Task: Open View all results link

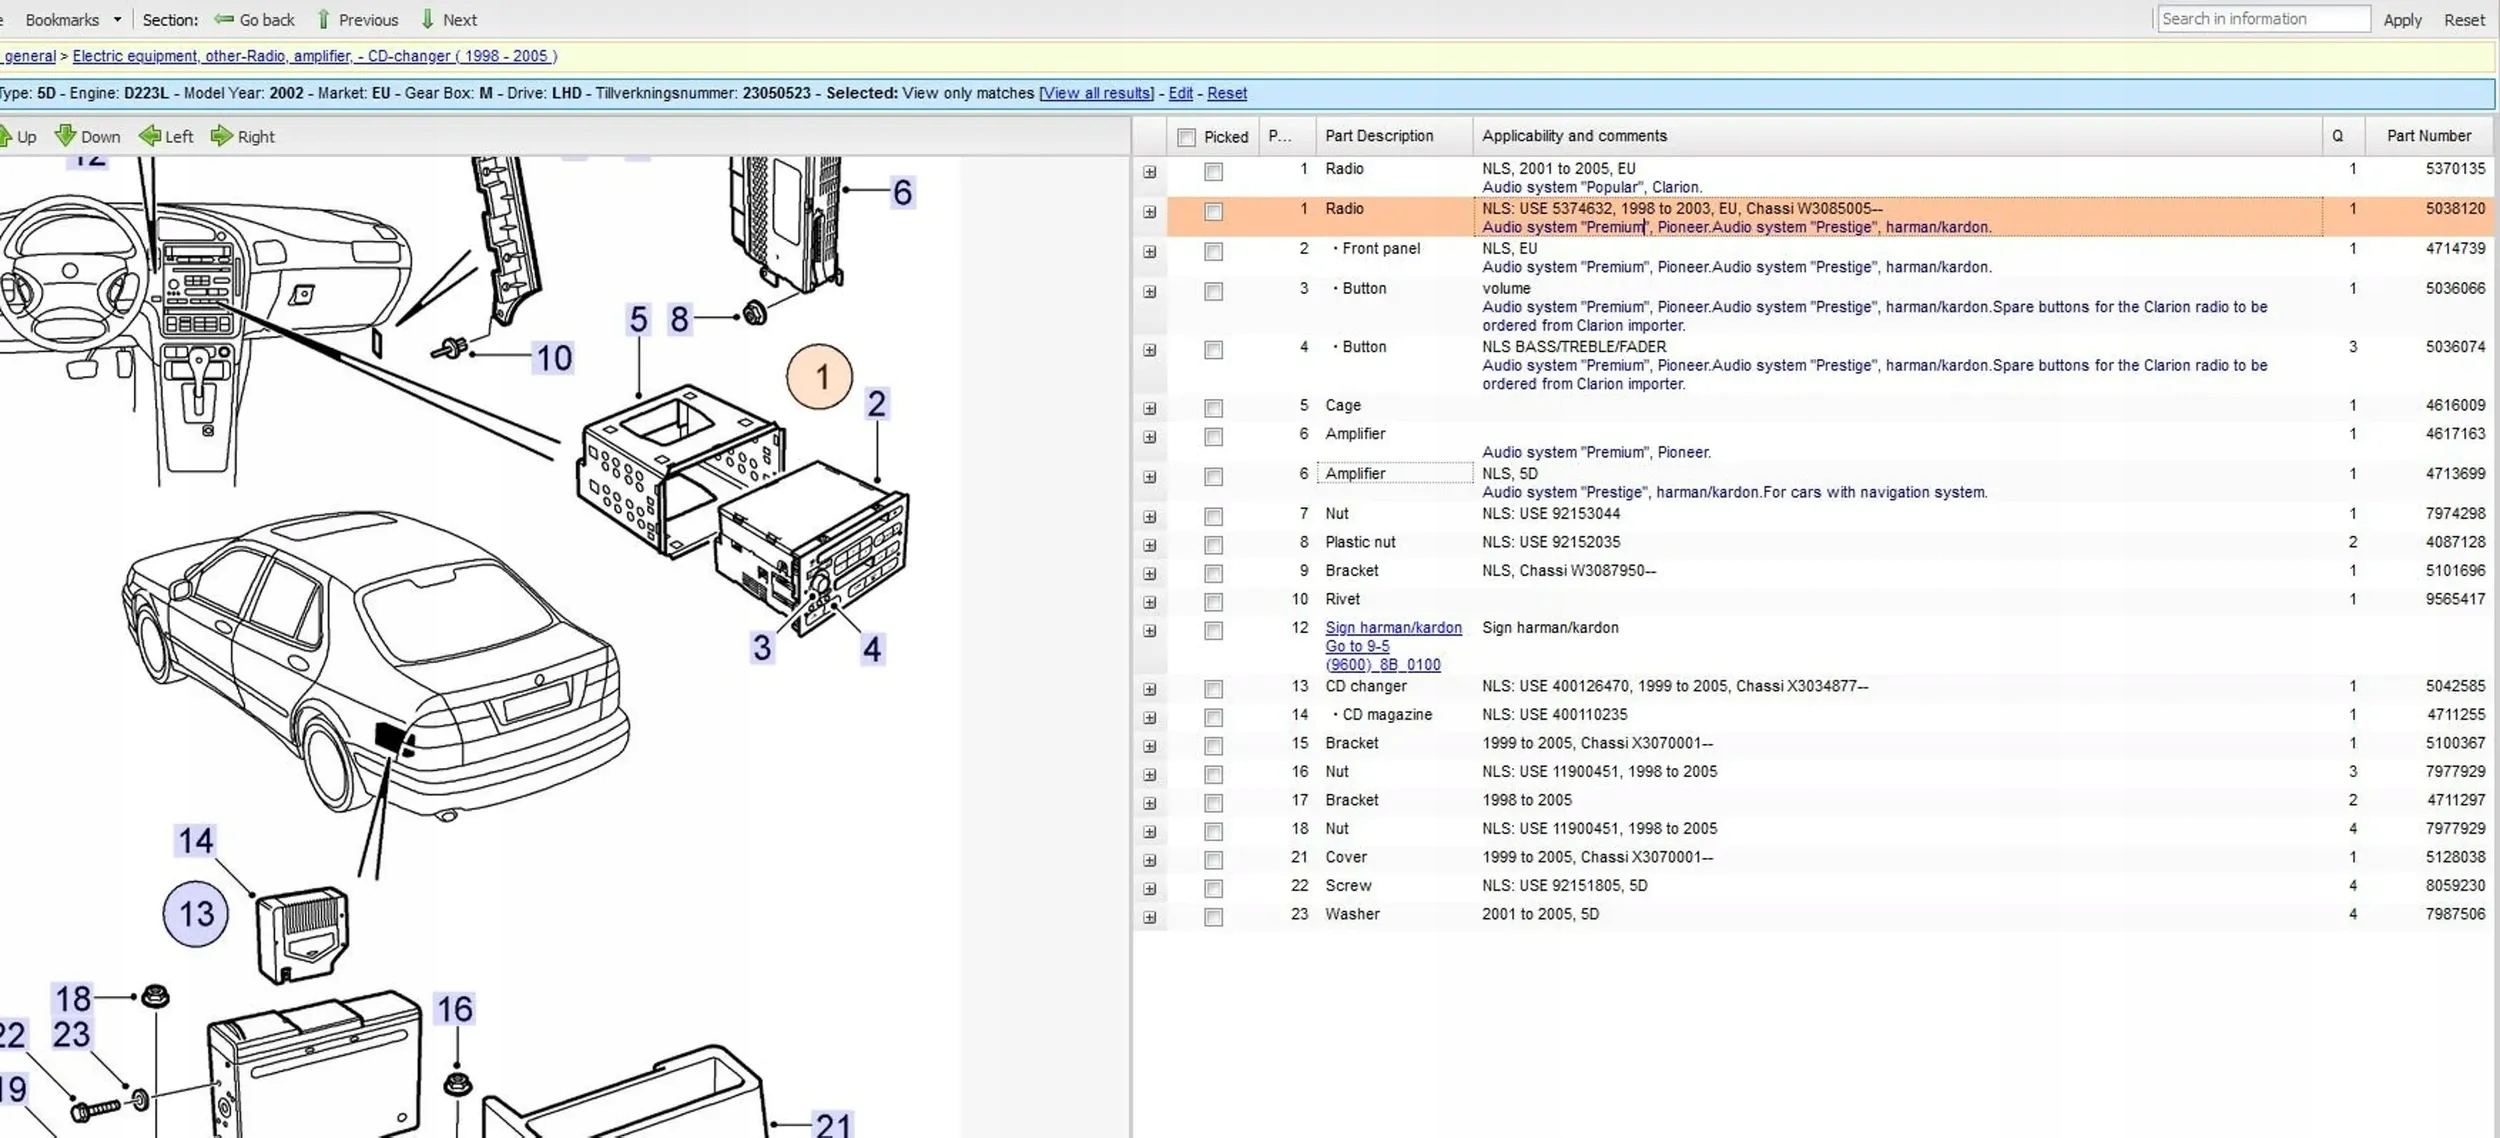Action: tap(1097, 93)
